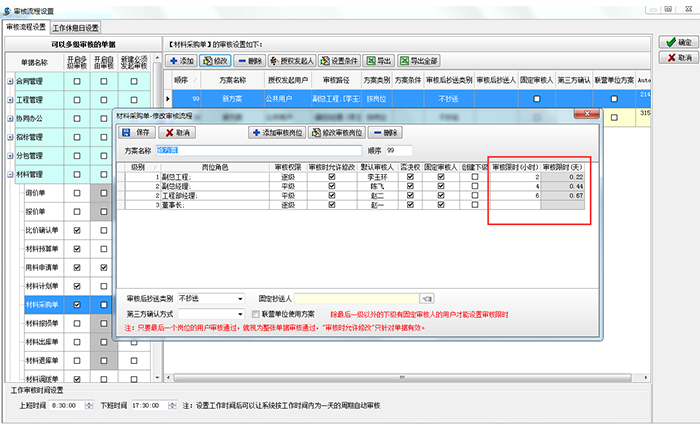This screenshot has height=430, width=700.
Task: Click the 删除 button in the dialog
Action: point(385,132)
